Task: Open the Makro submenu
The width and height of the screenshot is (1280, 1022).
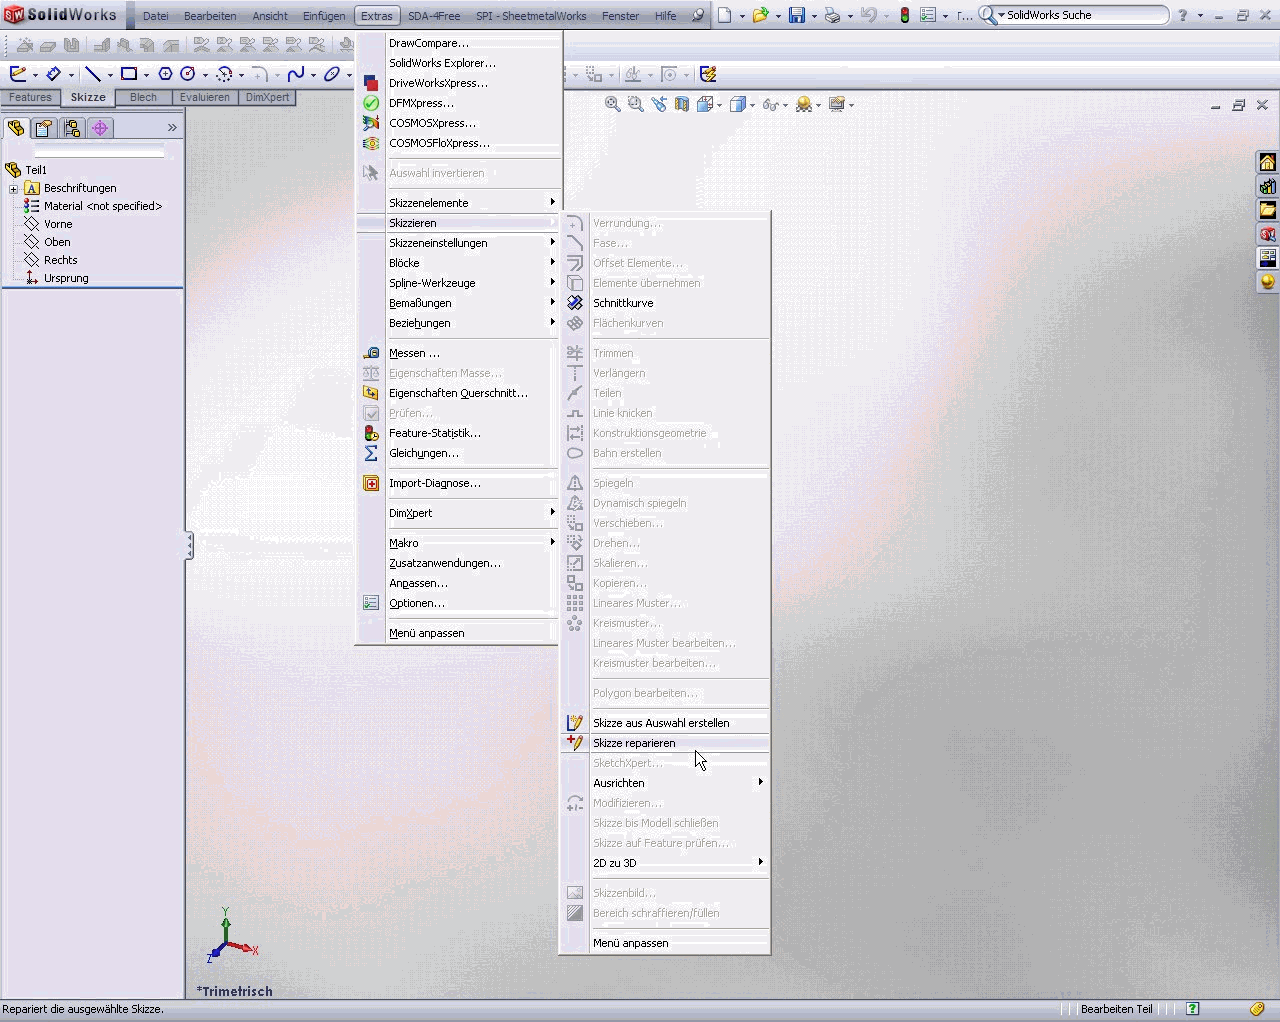Action: tap(459, 543)
